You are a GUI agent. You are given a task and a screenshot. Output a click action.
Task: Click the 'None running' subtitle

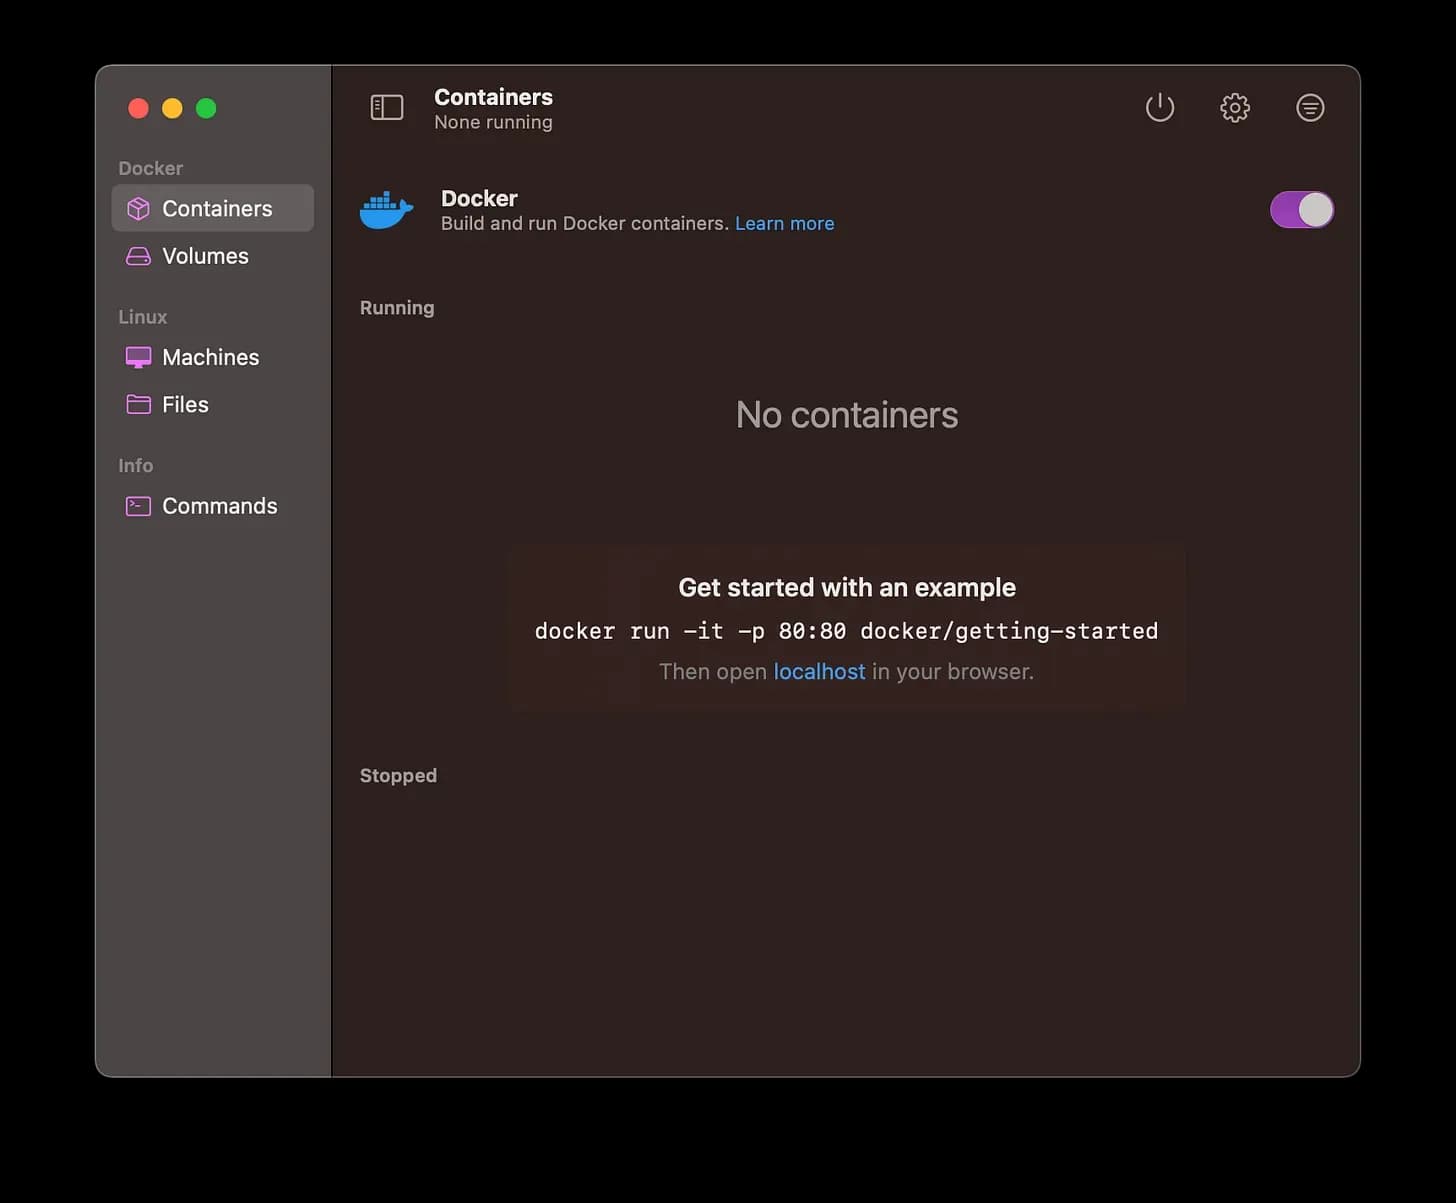pyautogui.click(x=493, y=122)
